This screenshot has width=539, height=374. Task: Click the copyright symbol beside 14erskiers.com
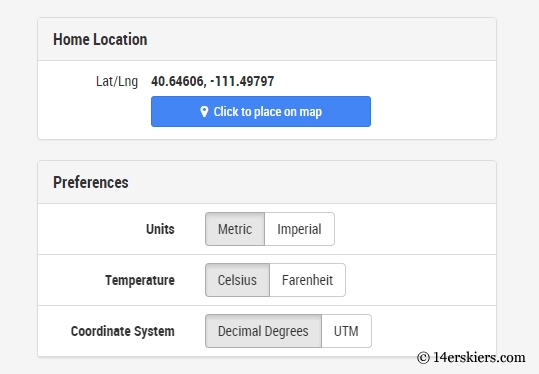(x=424, y=358)
